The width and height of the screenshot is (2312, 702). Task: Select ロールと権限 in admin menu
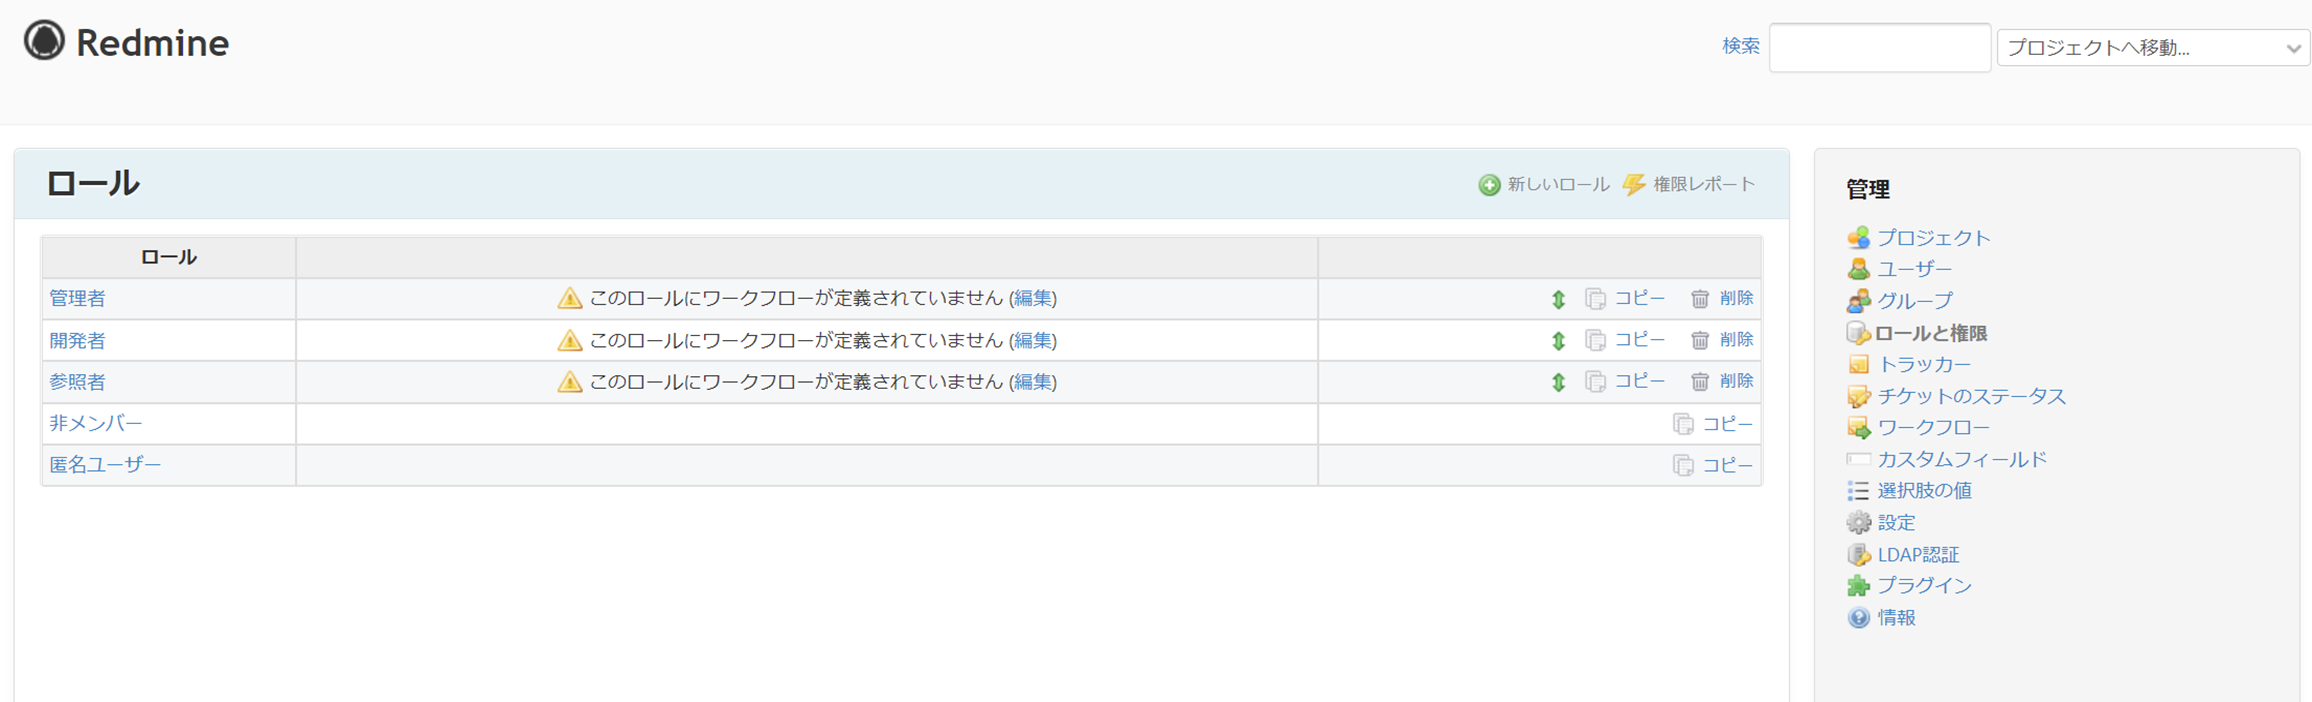(x=1931, y=333)
